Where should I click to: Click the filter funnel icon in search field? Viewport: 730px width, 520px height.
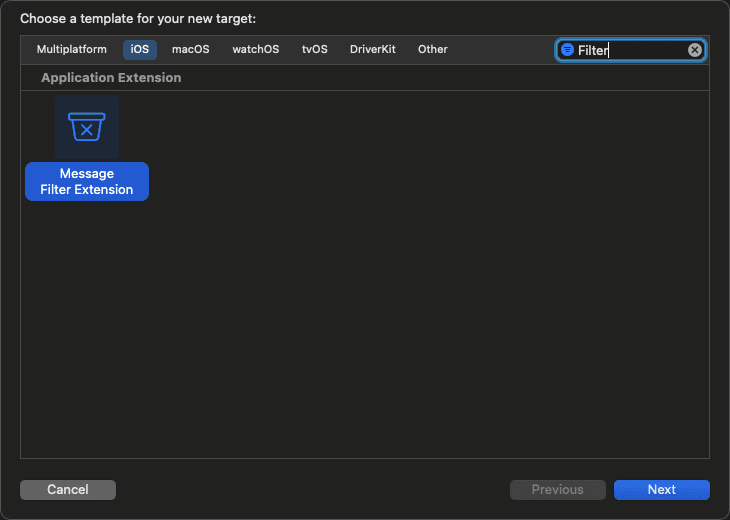coord(567,50)
